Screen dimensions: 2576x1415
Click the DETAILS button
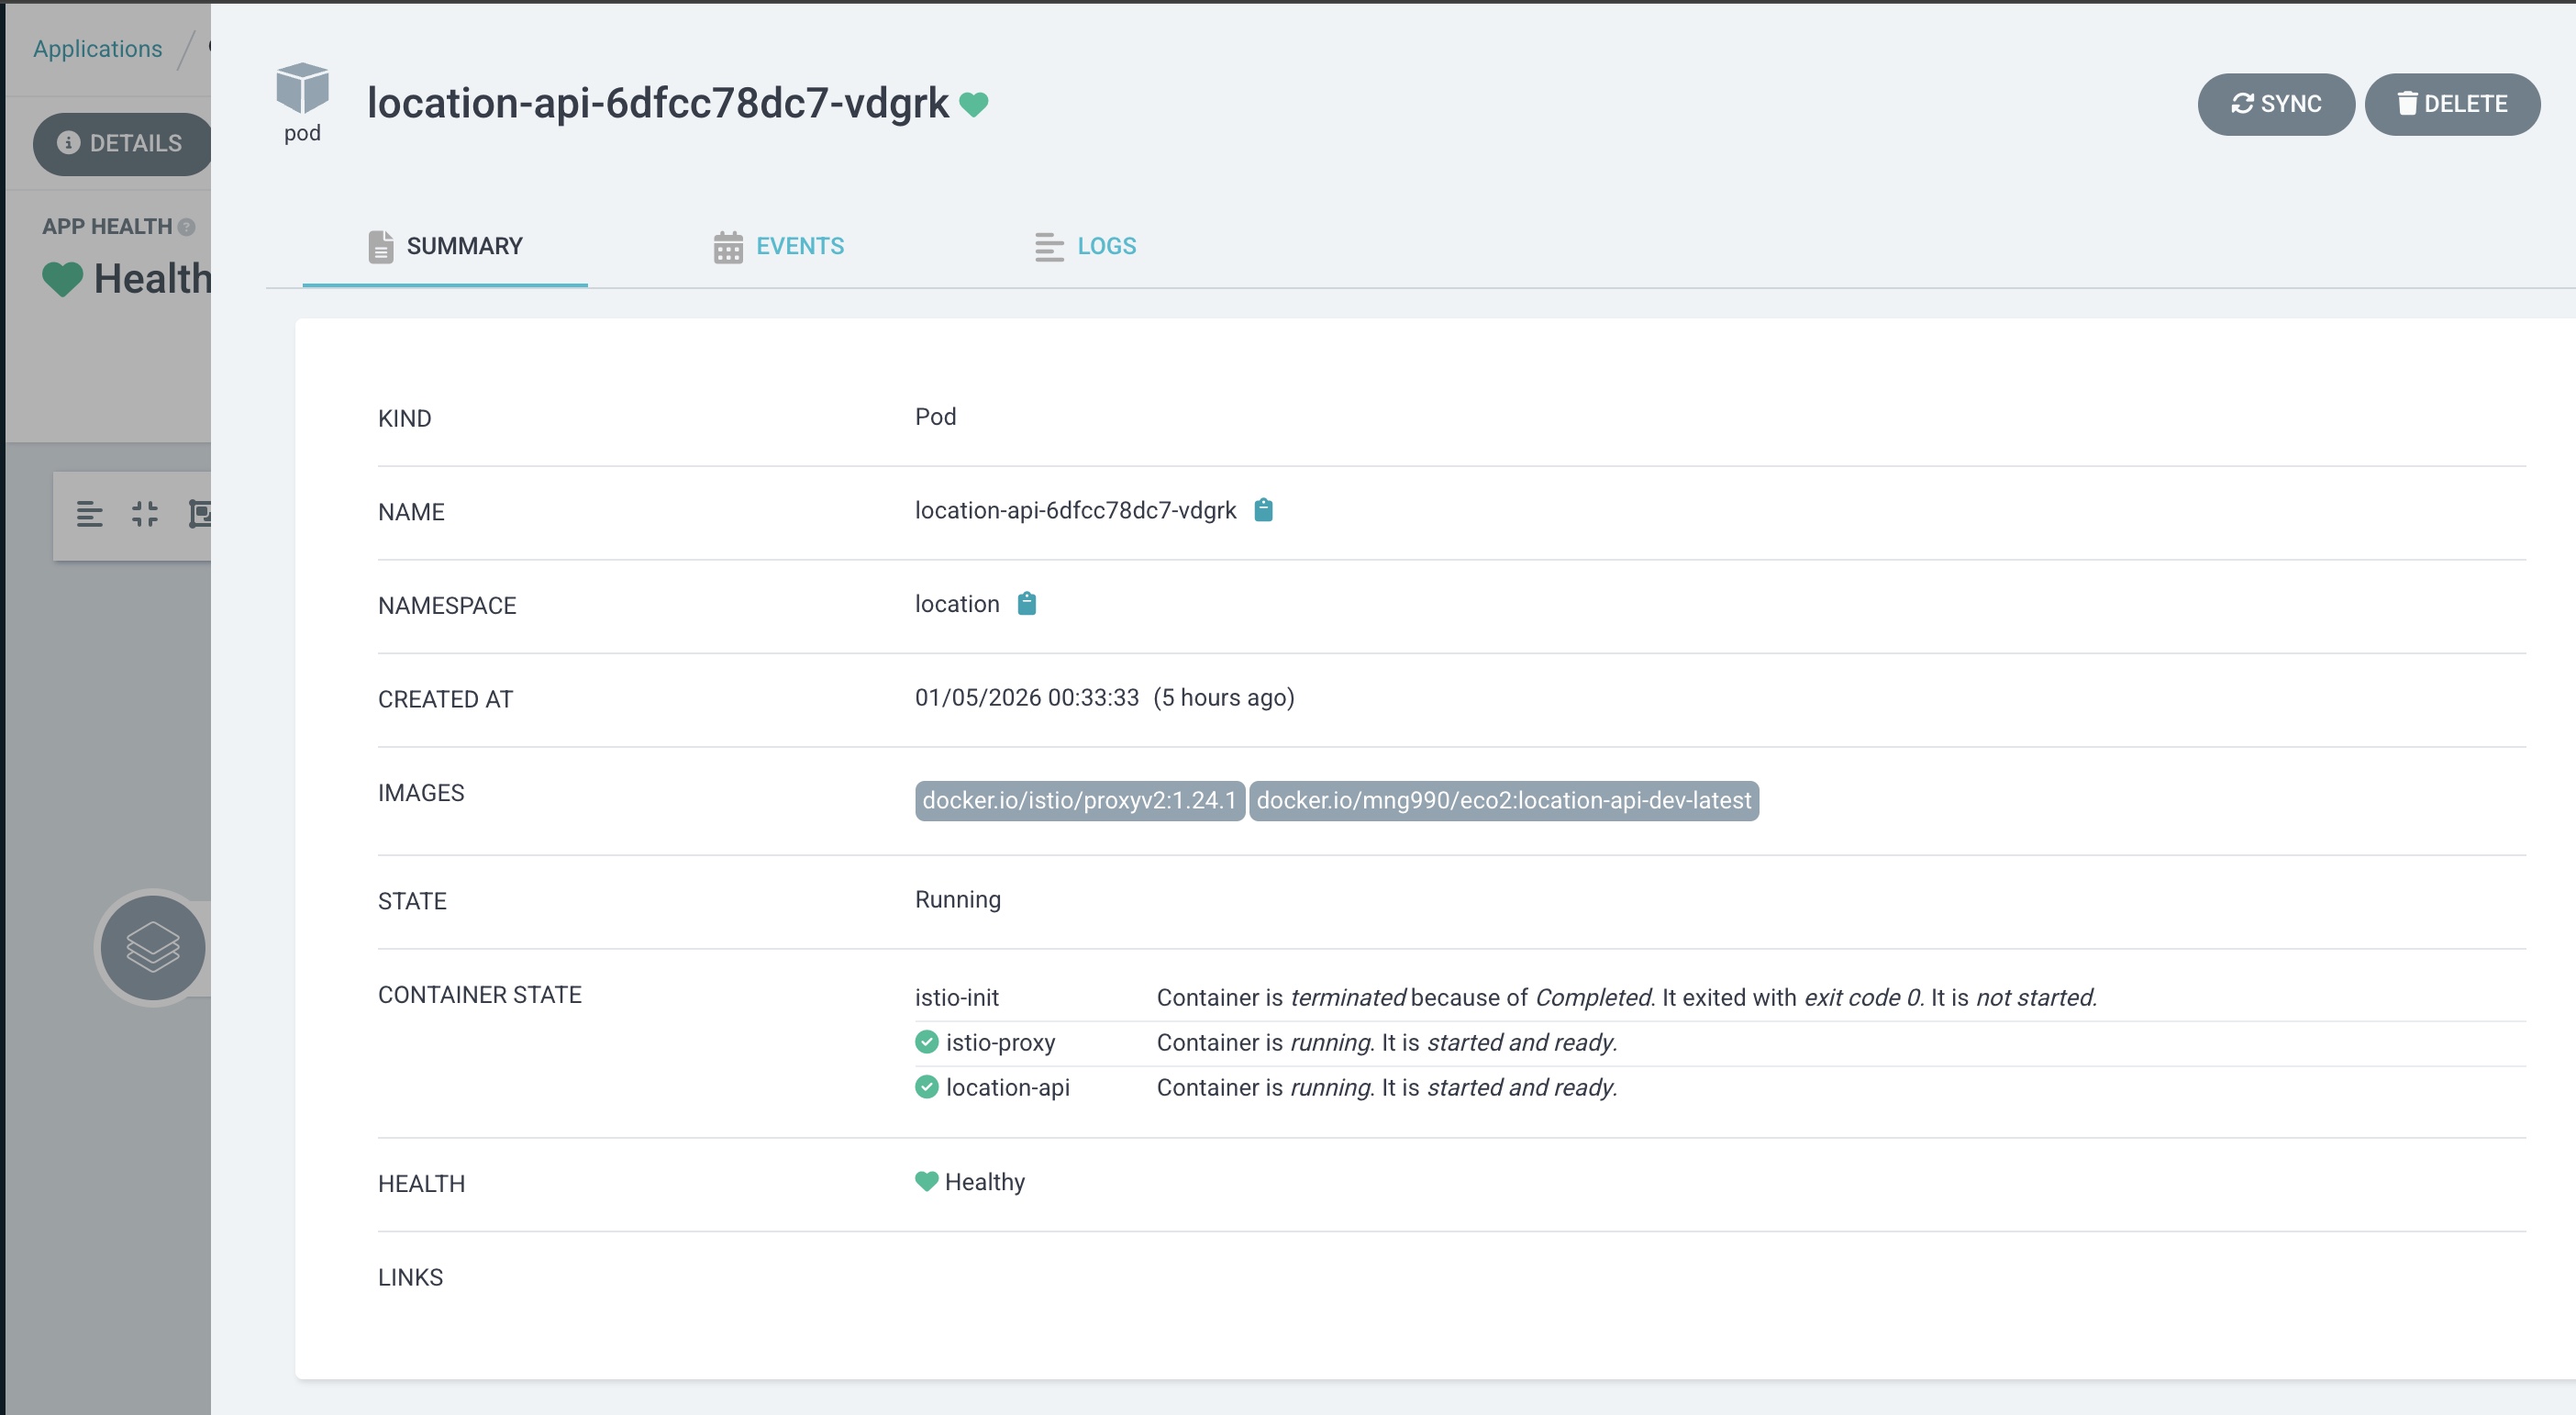[121, 143]
